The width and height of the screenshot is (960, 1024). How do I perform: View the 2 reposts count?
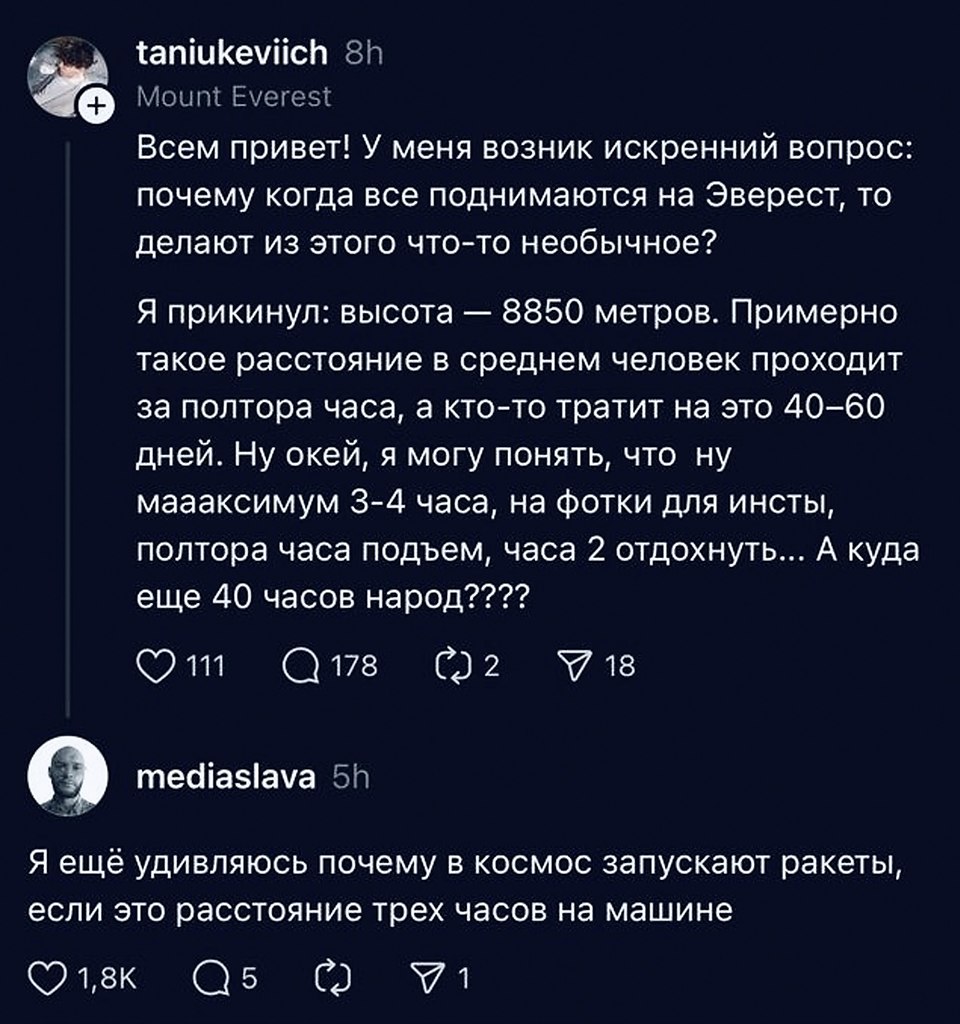pyautogui.click(x=493, y=661)
